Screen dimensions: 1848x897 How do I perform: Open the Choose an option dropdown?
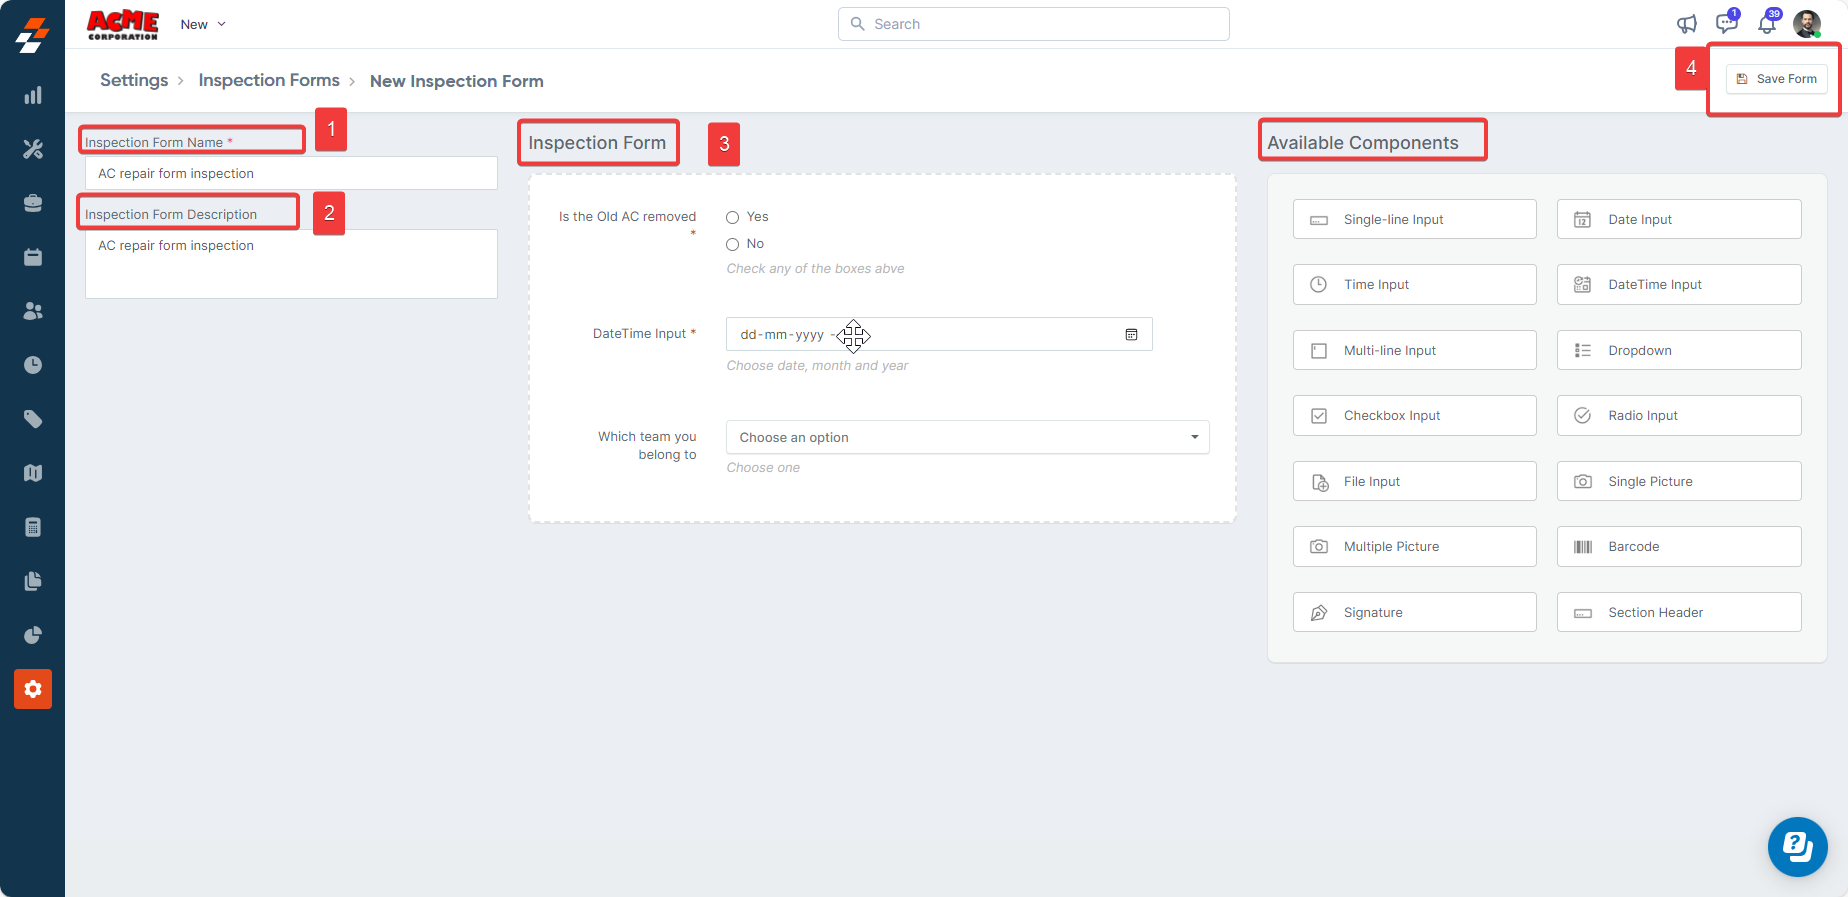point(967,437)
